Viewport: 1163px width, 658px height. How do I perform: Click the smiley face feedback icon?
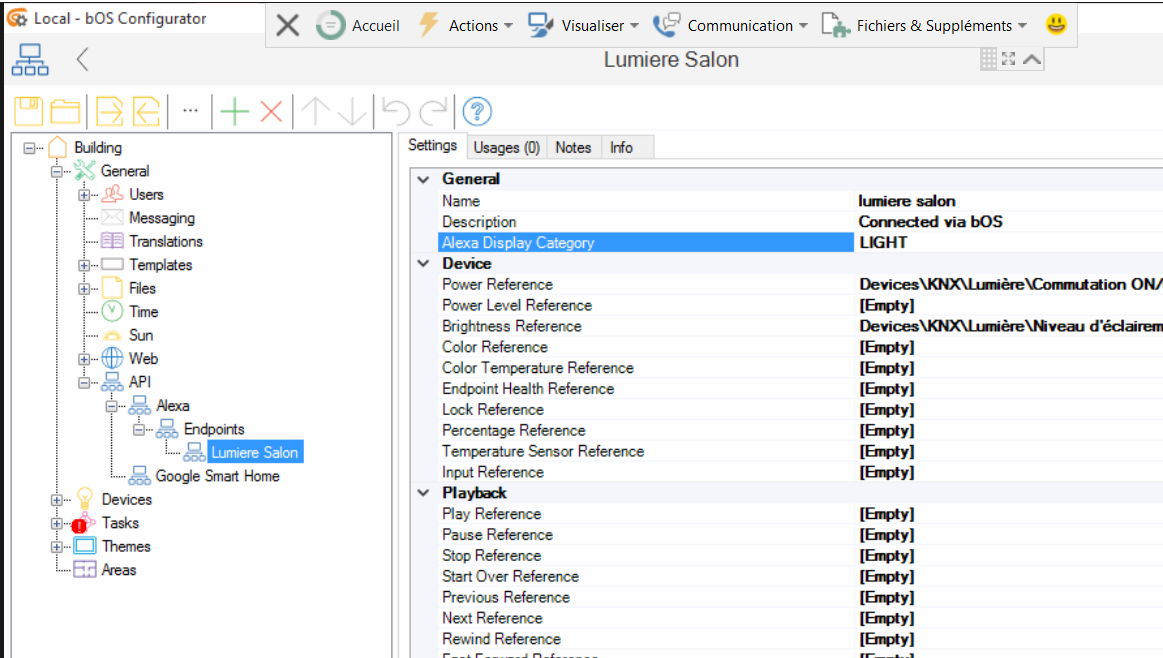[x=1056, y=25]
